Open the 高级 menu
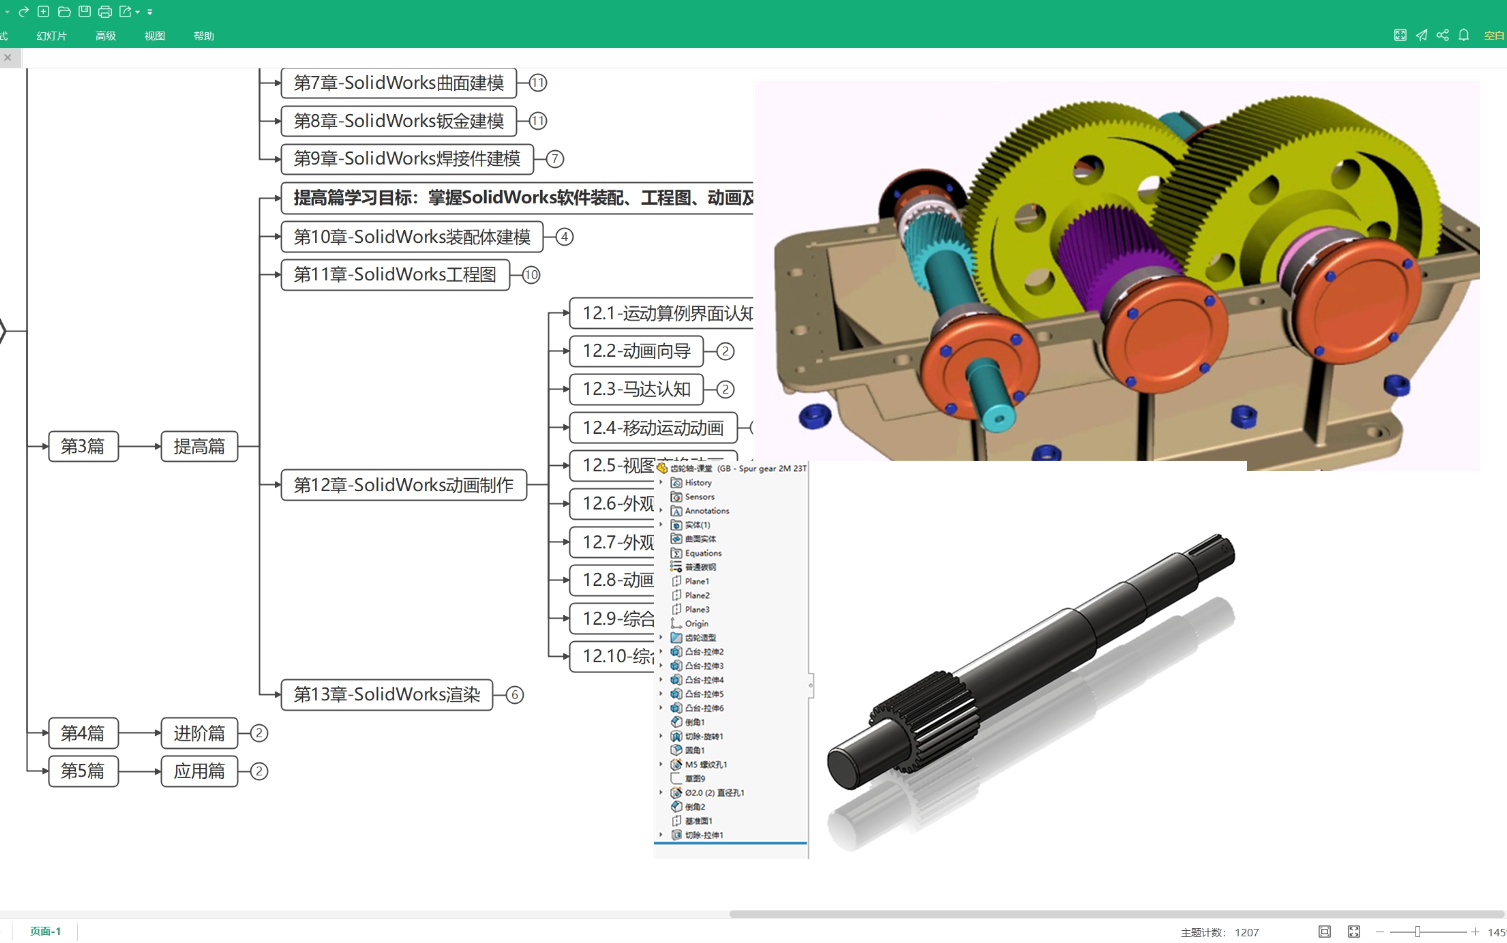 pyautogui.click(x=105, y=36)
